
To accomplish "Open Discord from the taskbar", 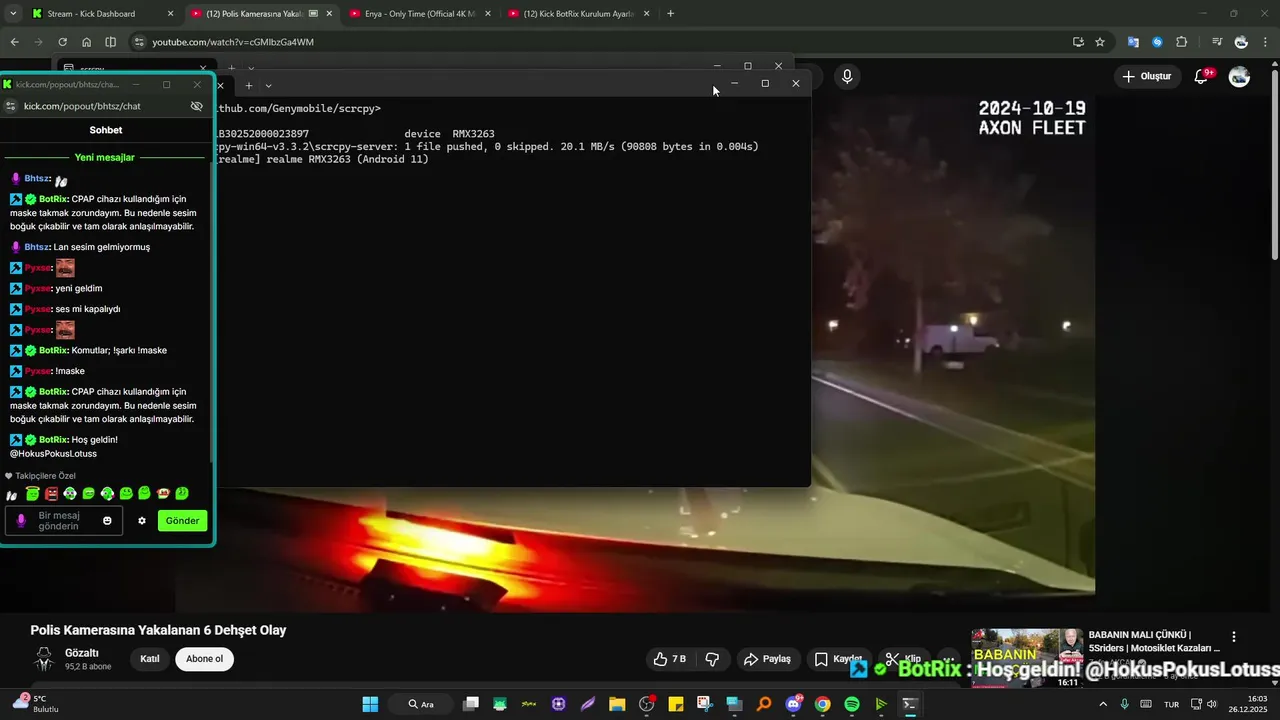I will pos(794,704).
